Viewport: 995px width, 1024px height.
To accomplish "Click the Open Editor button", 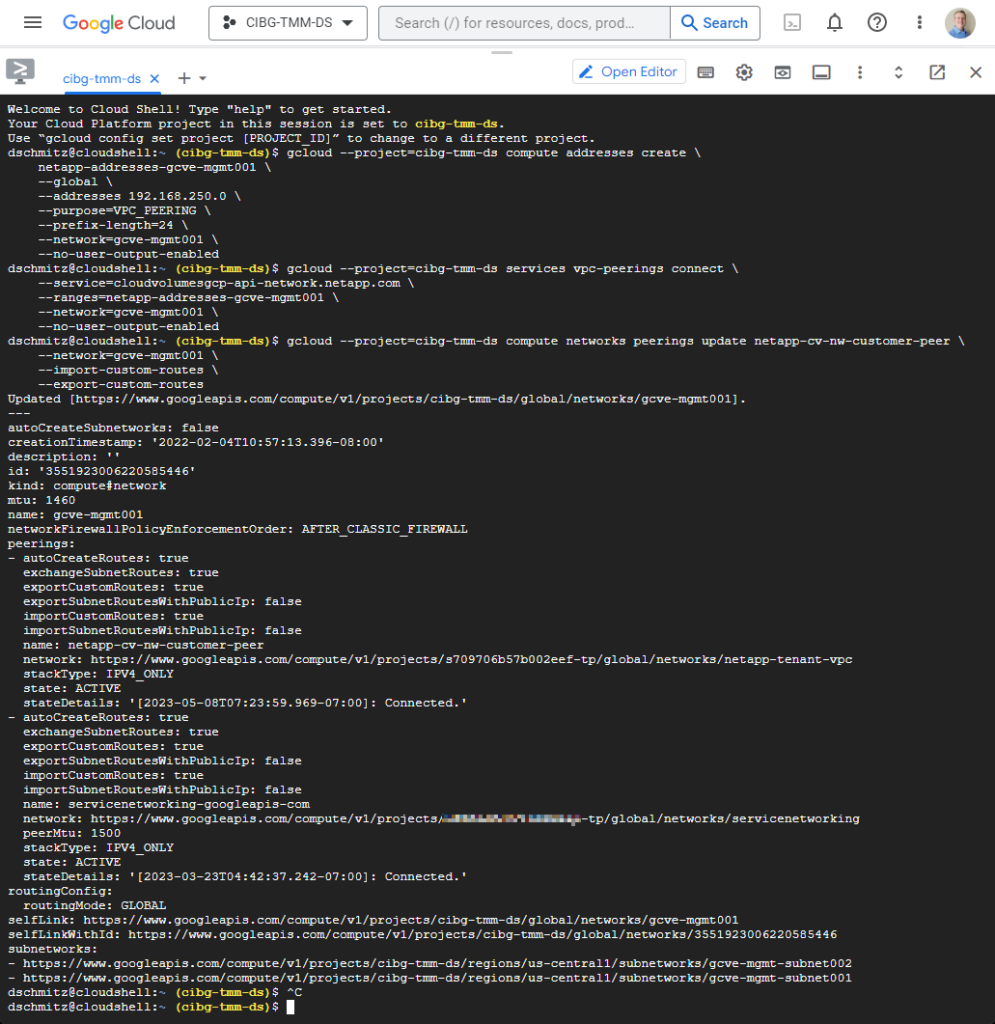I will click(x=629, y=72).
